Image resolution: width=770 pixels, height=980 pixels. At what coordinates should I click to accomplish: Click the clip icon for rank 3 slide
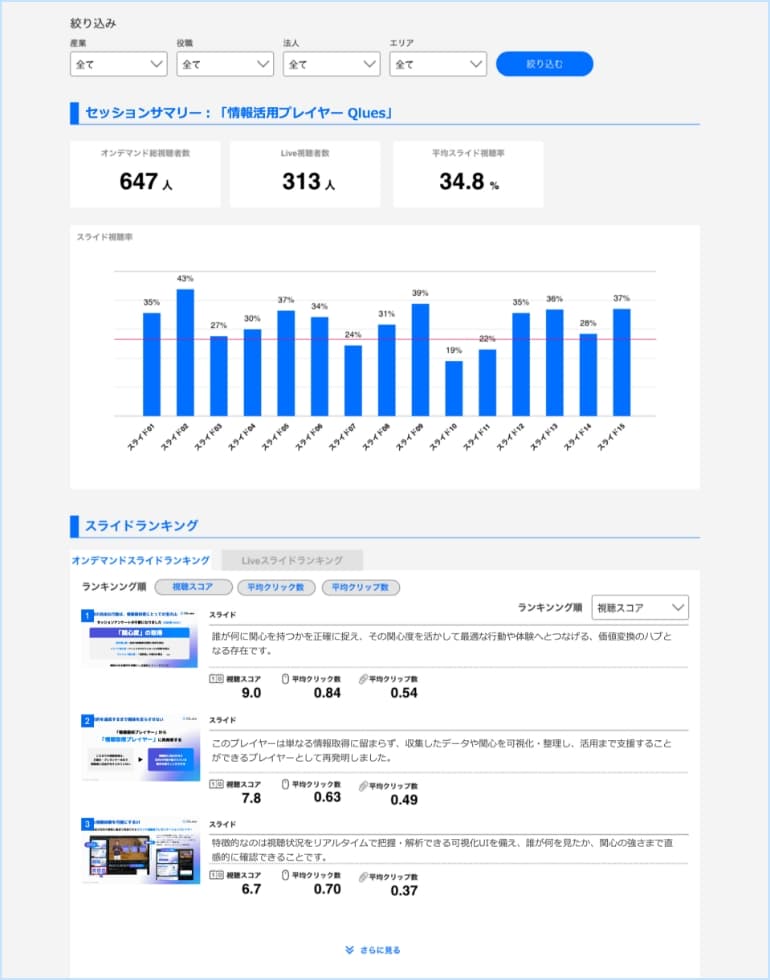pos(362,877)
